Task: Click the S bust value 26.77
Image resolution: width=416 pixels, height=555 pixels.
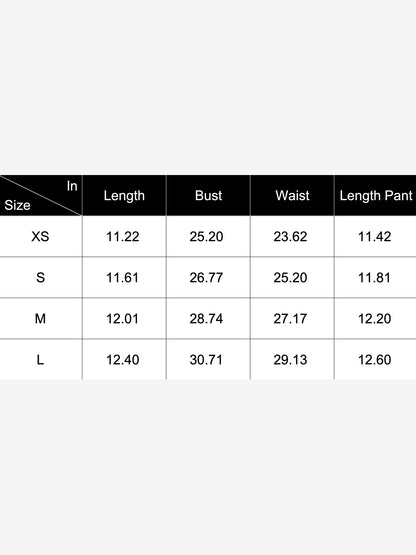Action: (206, 278)
